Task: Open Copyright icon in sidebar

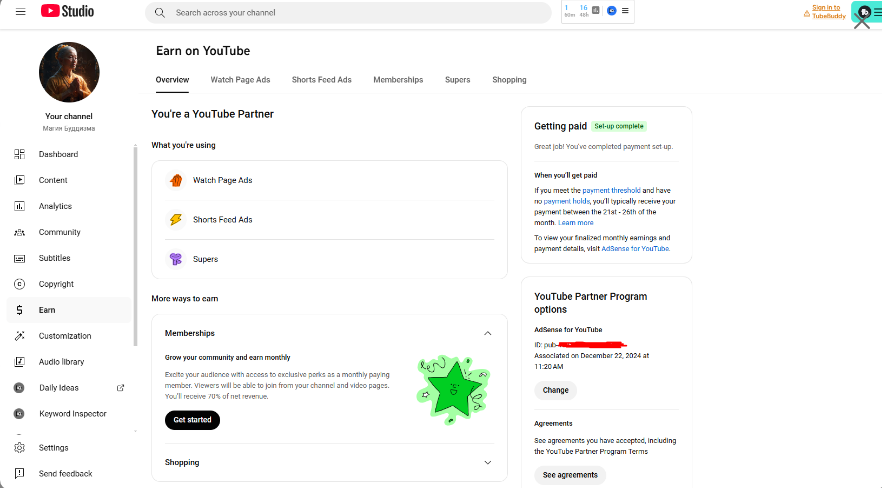Action: click(20, 284)
